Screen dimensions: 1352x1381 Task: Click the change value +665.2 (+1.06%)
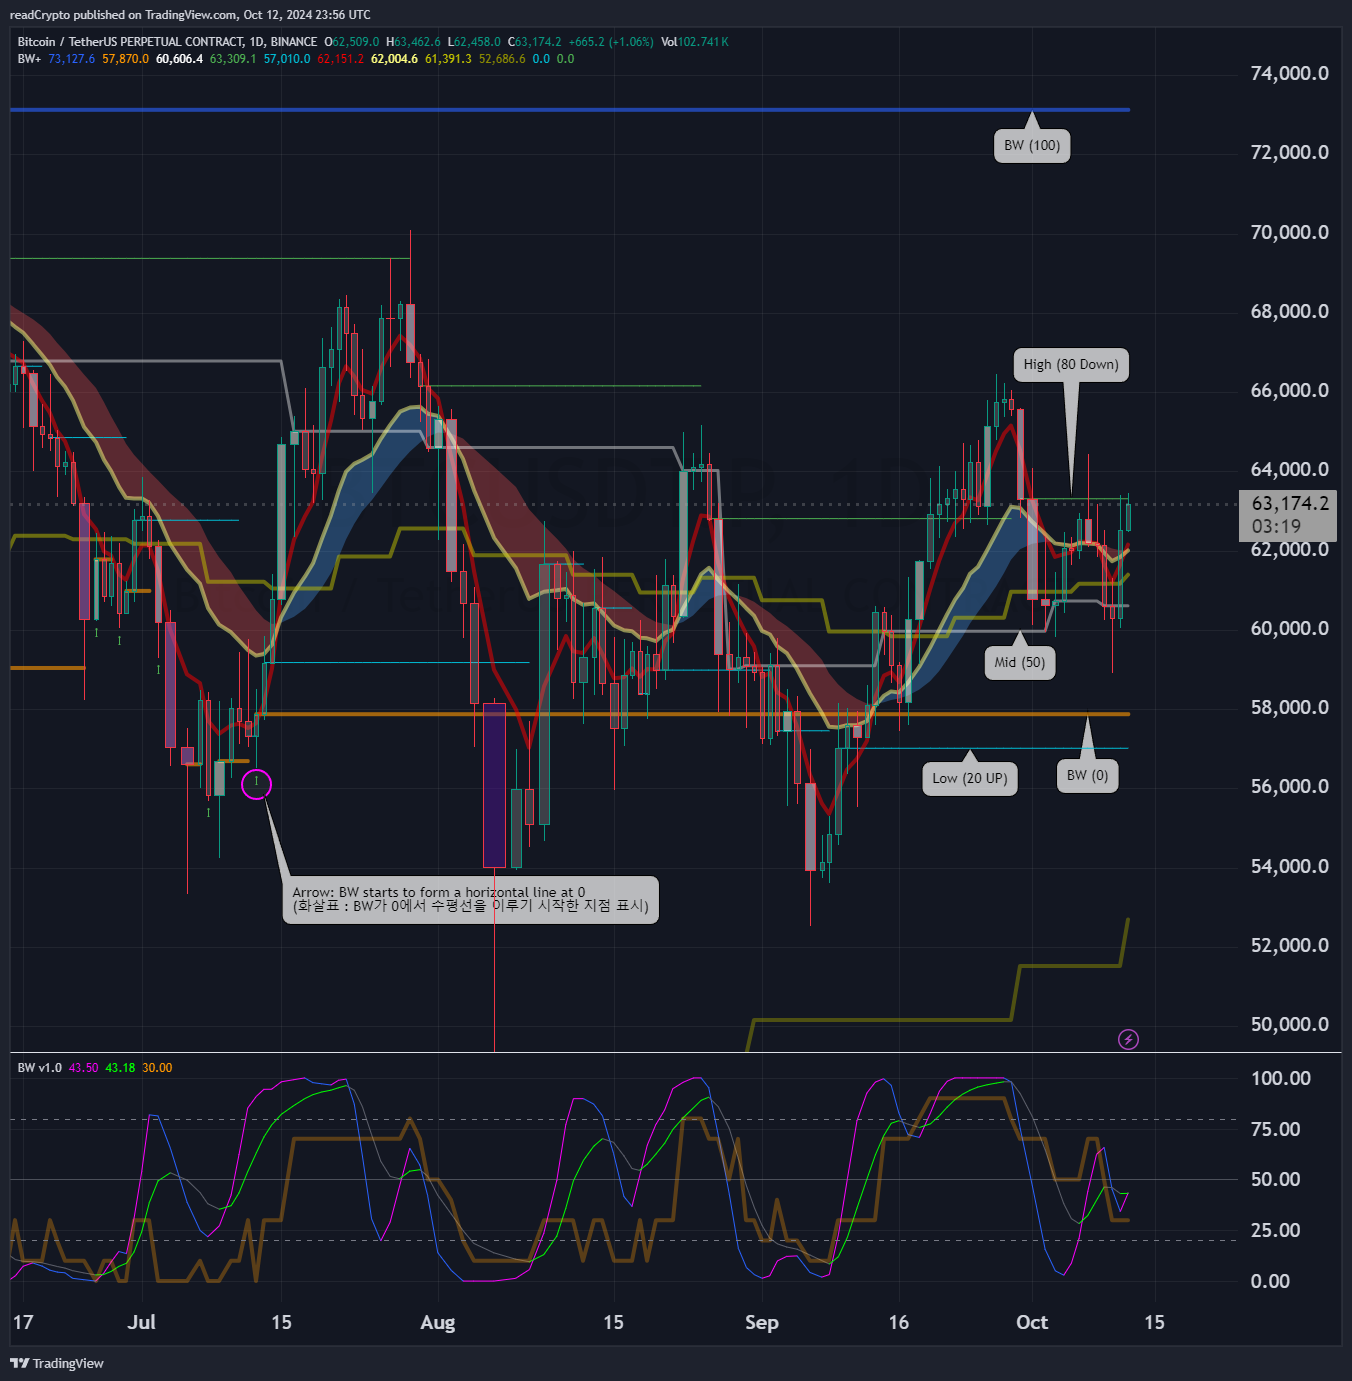point(611,42)
